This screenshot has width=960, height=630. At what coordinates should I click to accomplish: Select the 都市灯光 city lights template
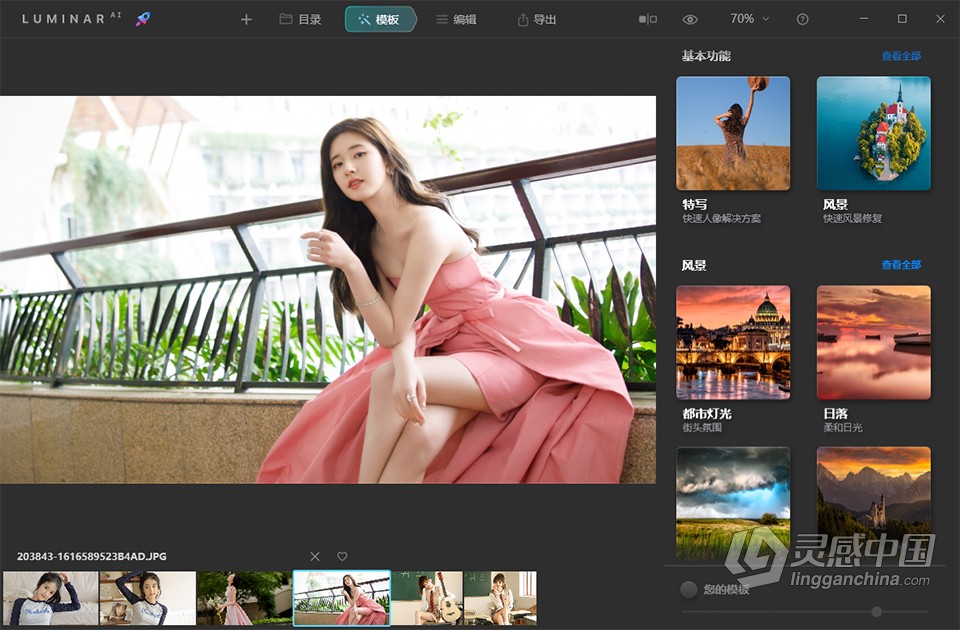[x=733, y=341]
